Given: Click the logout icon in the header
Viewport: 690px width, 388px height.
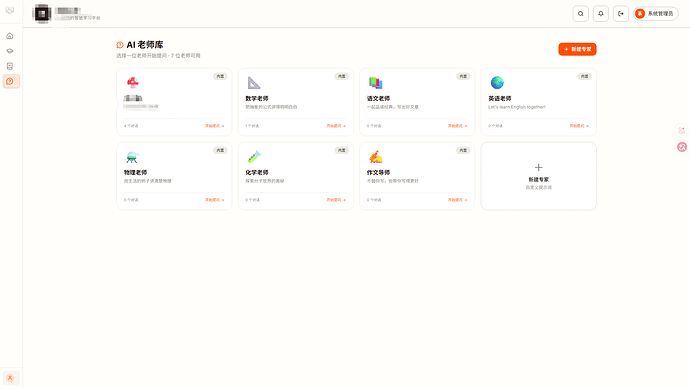Looking at the screenshot, I should [621, 14].
